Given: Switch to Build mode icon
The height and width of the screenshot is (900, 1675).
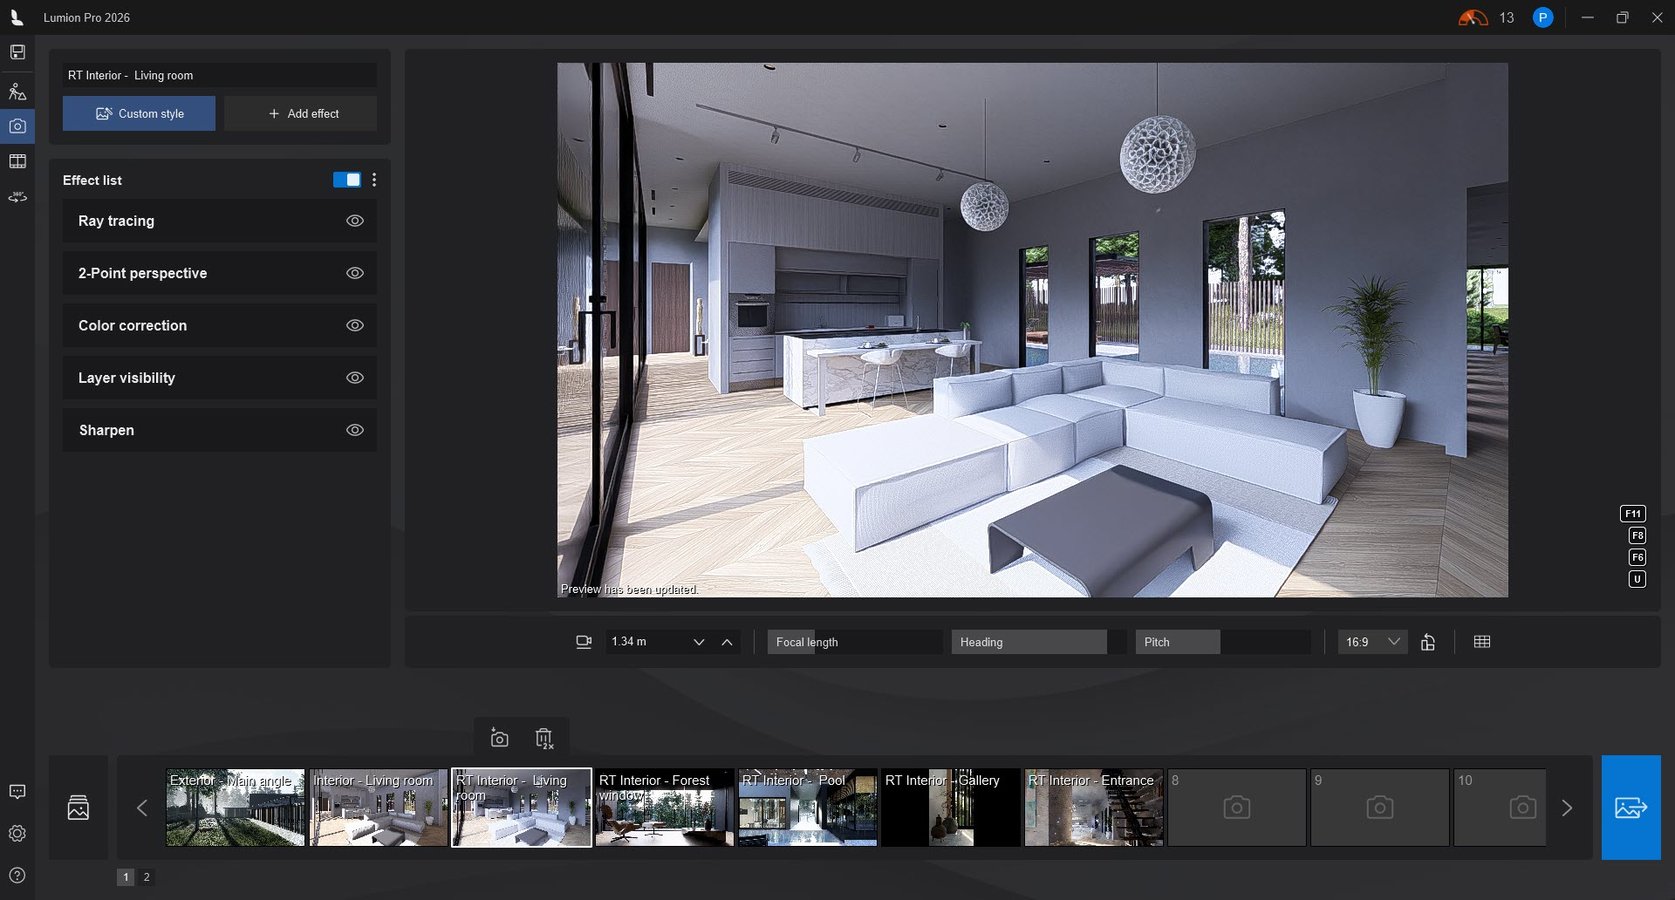Looking at the screenshot, I should tap(17, 92).
